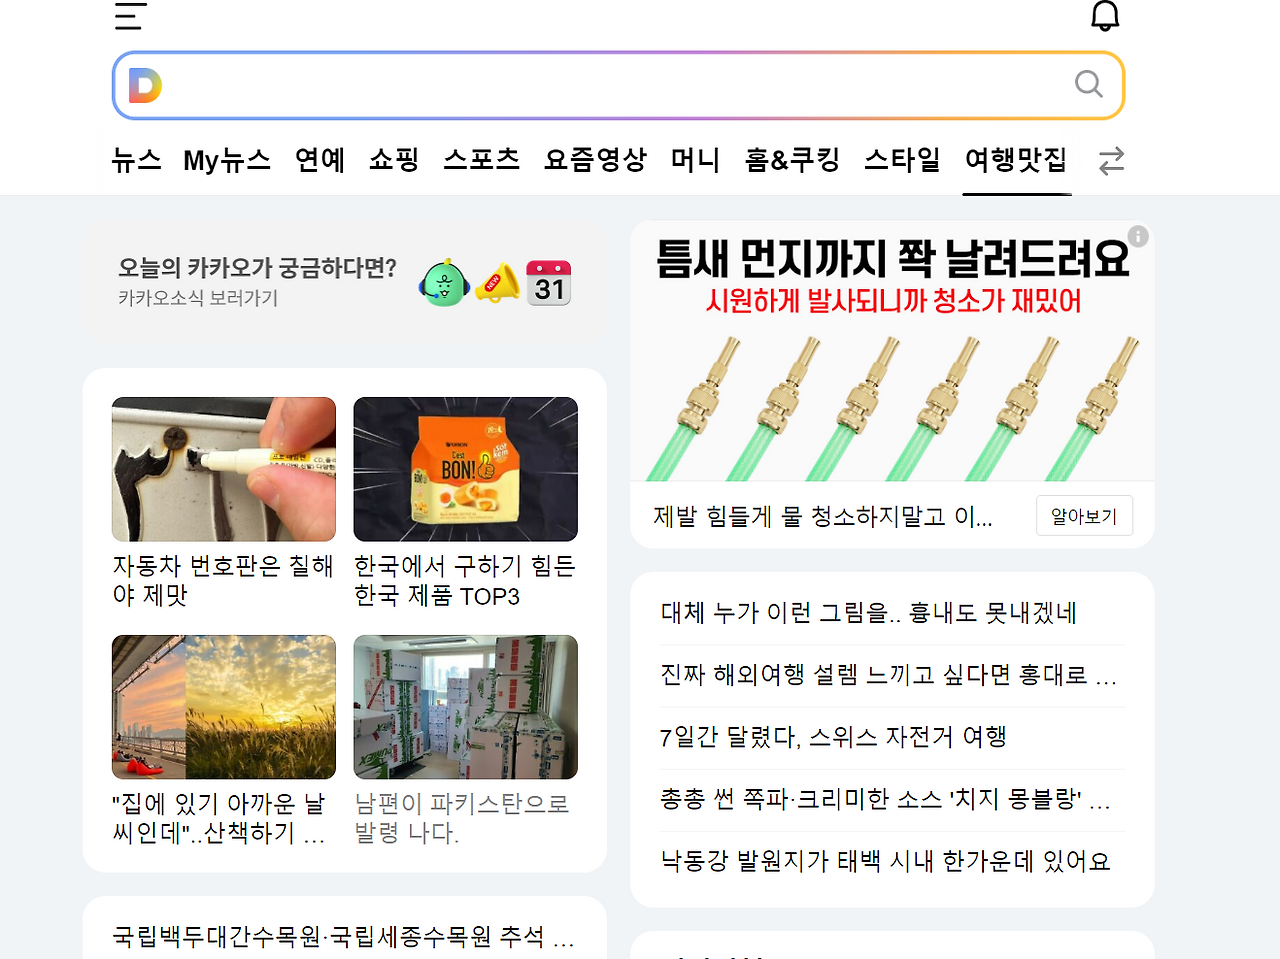Switch to the 머니 tab

(694, 160)
